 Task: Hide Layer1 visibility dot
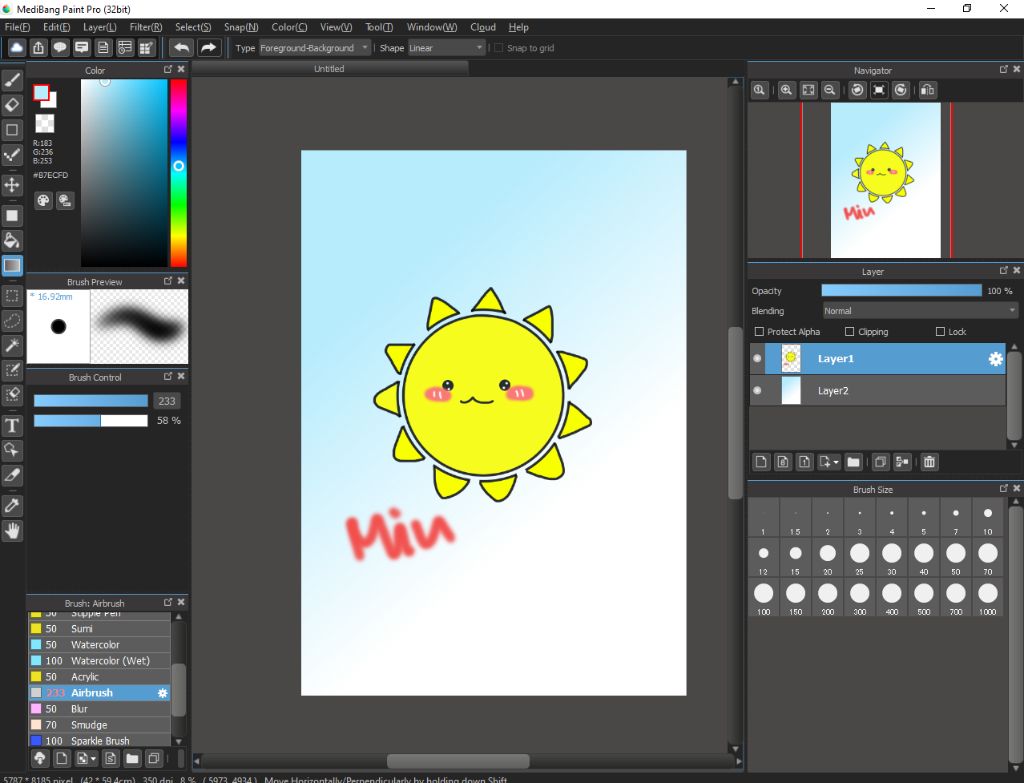757,359
